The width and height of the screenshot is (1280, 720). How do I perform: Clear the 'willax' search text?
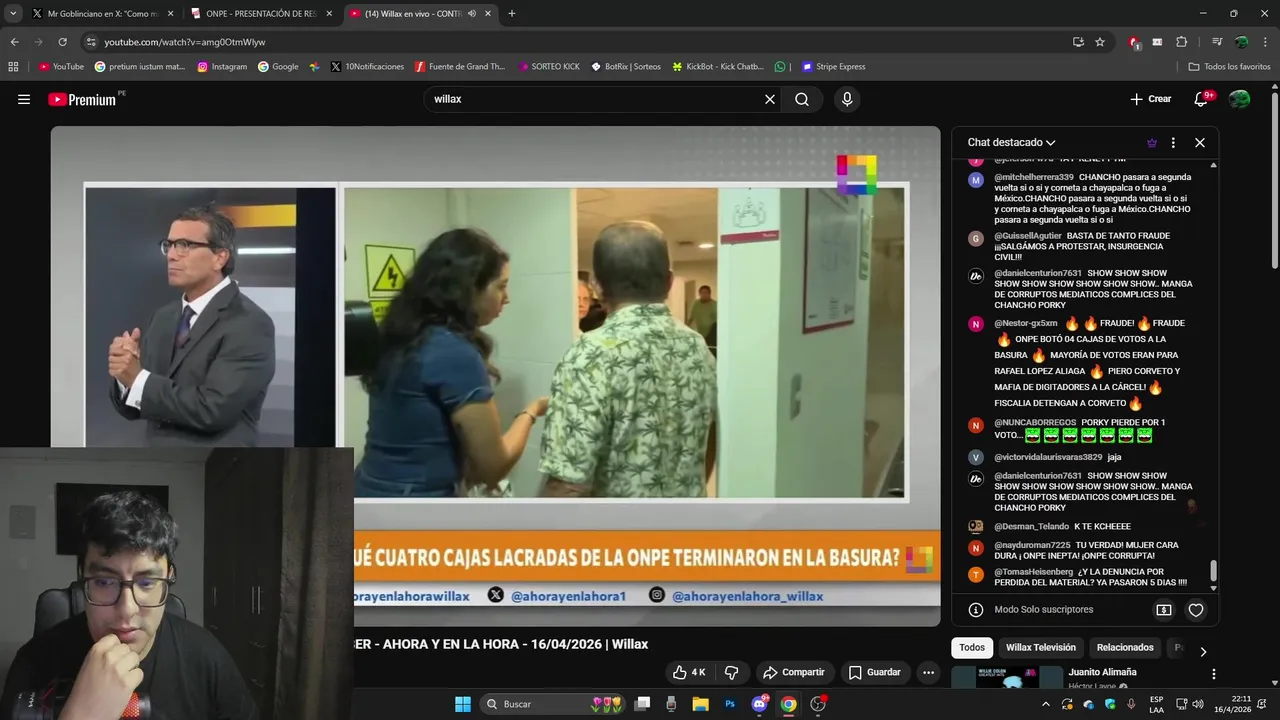(x=770, y=99)
